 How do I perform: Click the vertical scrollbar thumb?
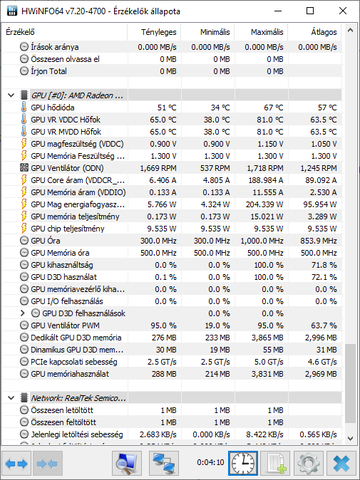350,384
